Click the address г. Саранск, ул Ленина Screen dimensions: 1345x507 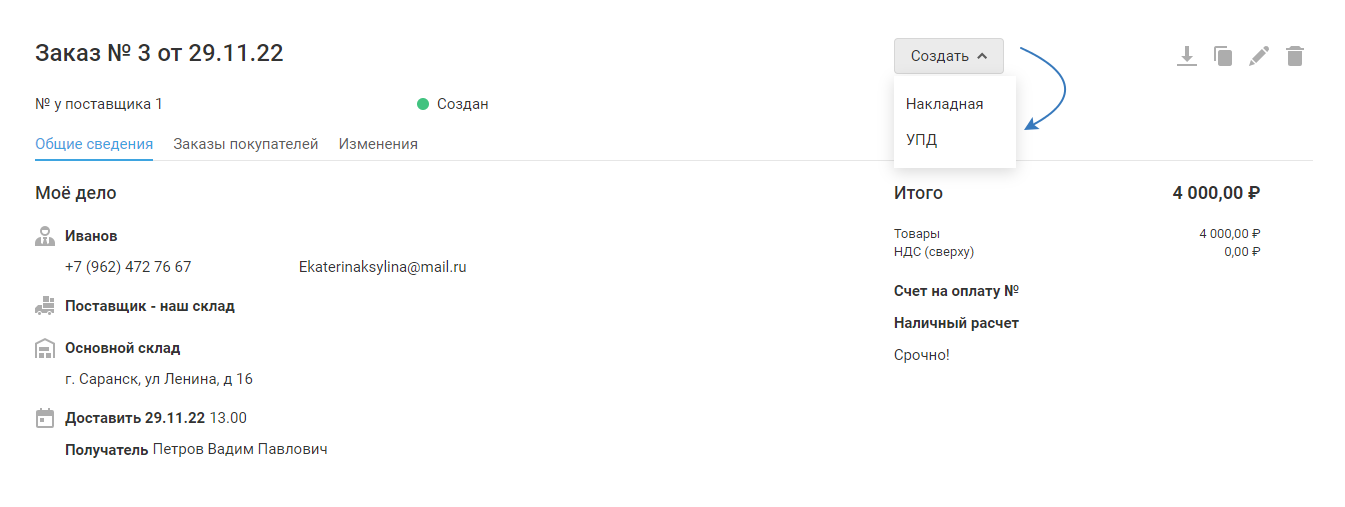[x=158, y=379]
